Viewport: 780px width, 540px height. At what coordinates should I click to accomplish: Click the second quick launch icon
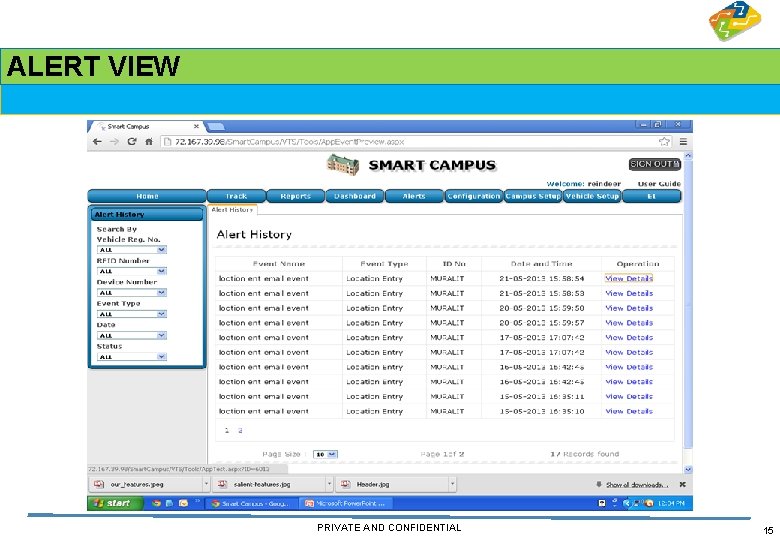[169, 503]
